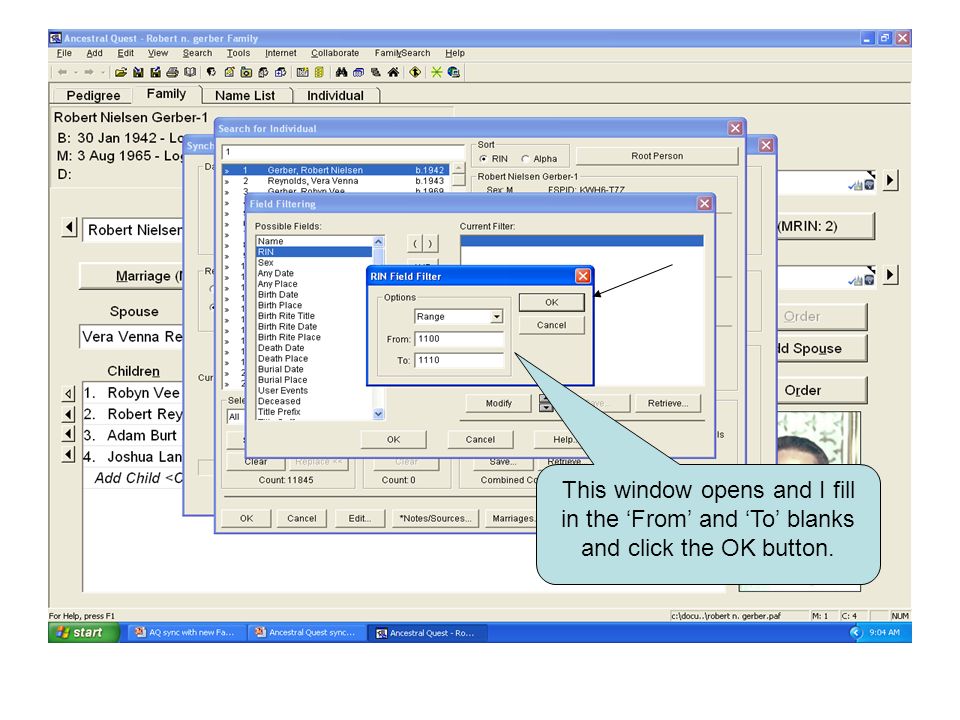Click OK in the Field Filtering dialog
The image size is (960, 720).
393,440
